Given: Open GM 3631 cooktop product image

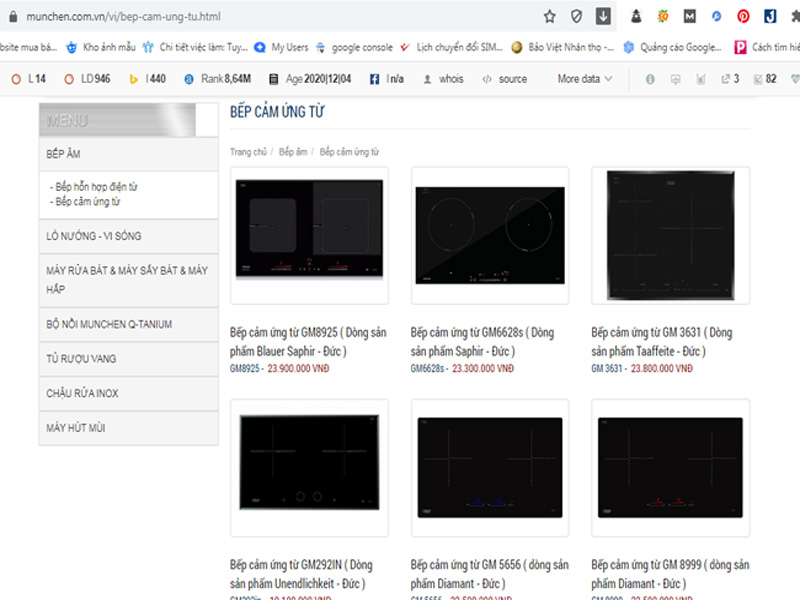Looking at the screenshot, I should tap(670, 236).
